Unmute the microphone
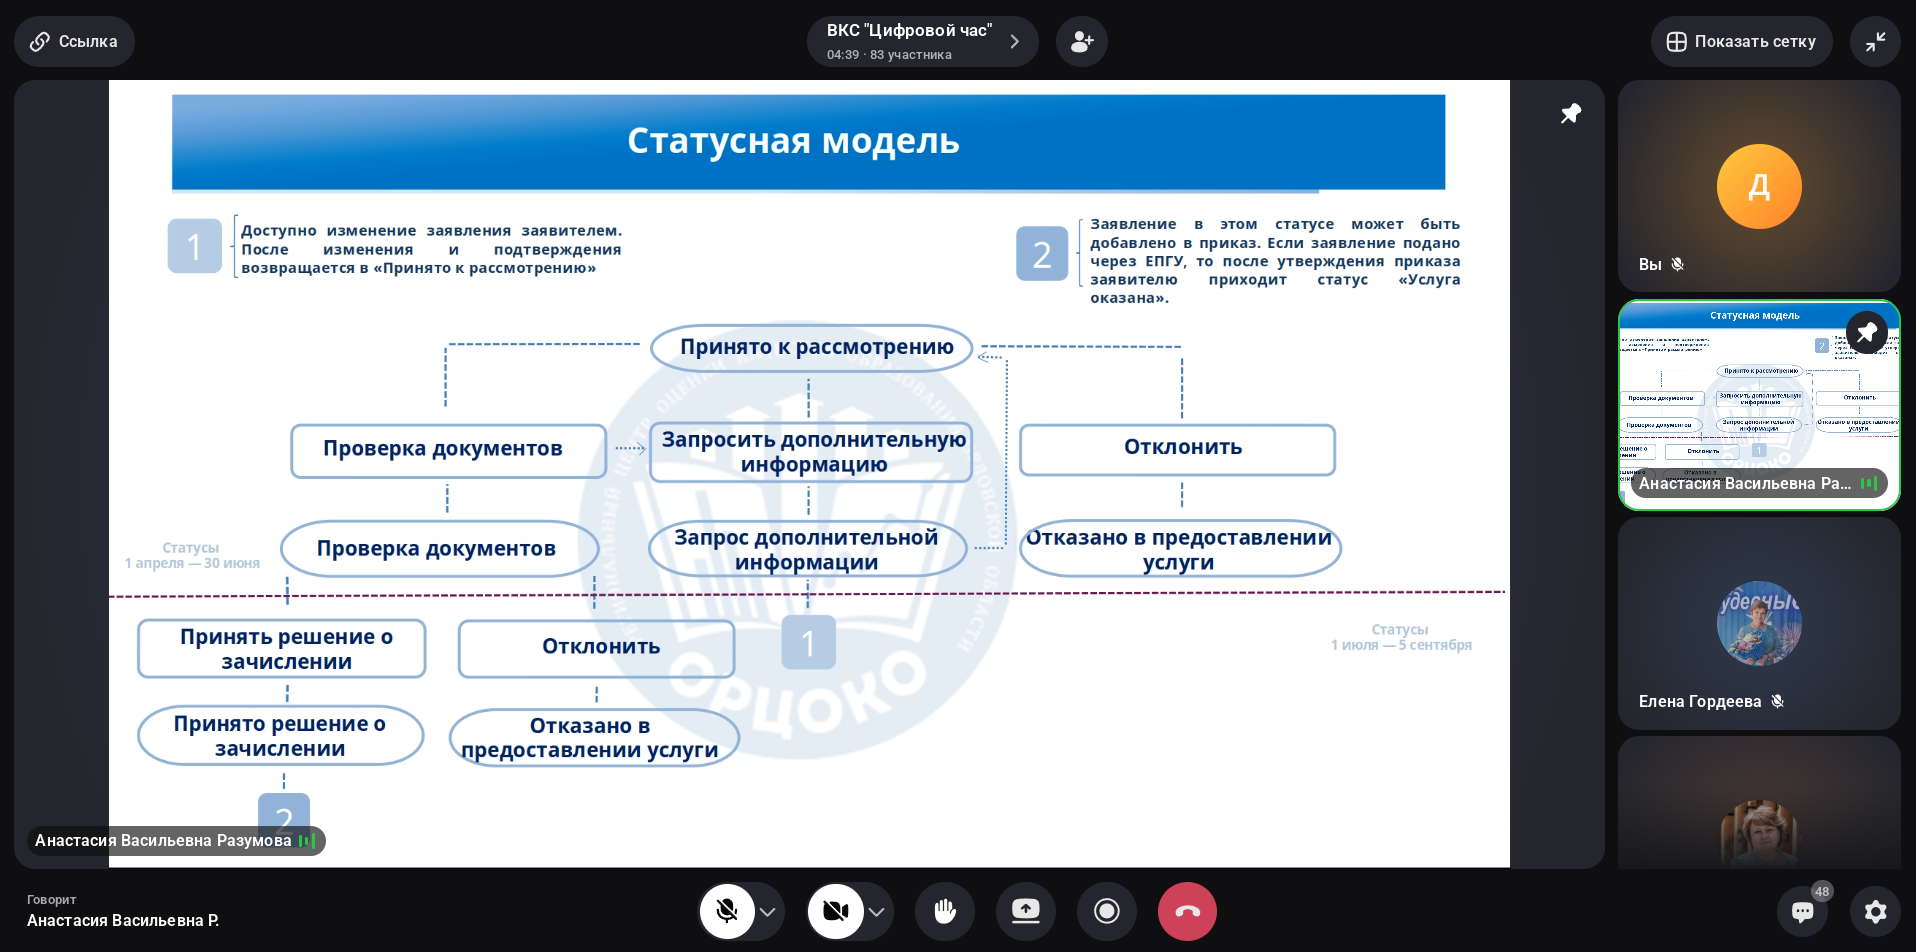1916x952 pixels. (727, 911)
